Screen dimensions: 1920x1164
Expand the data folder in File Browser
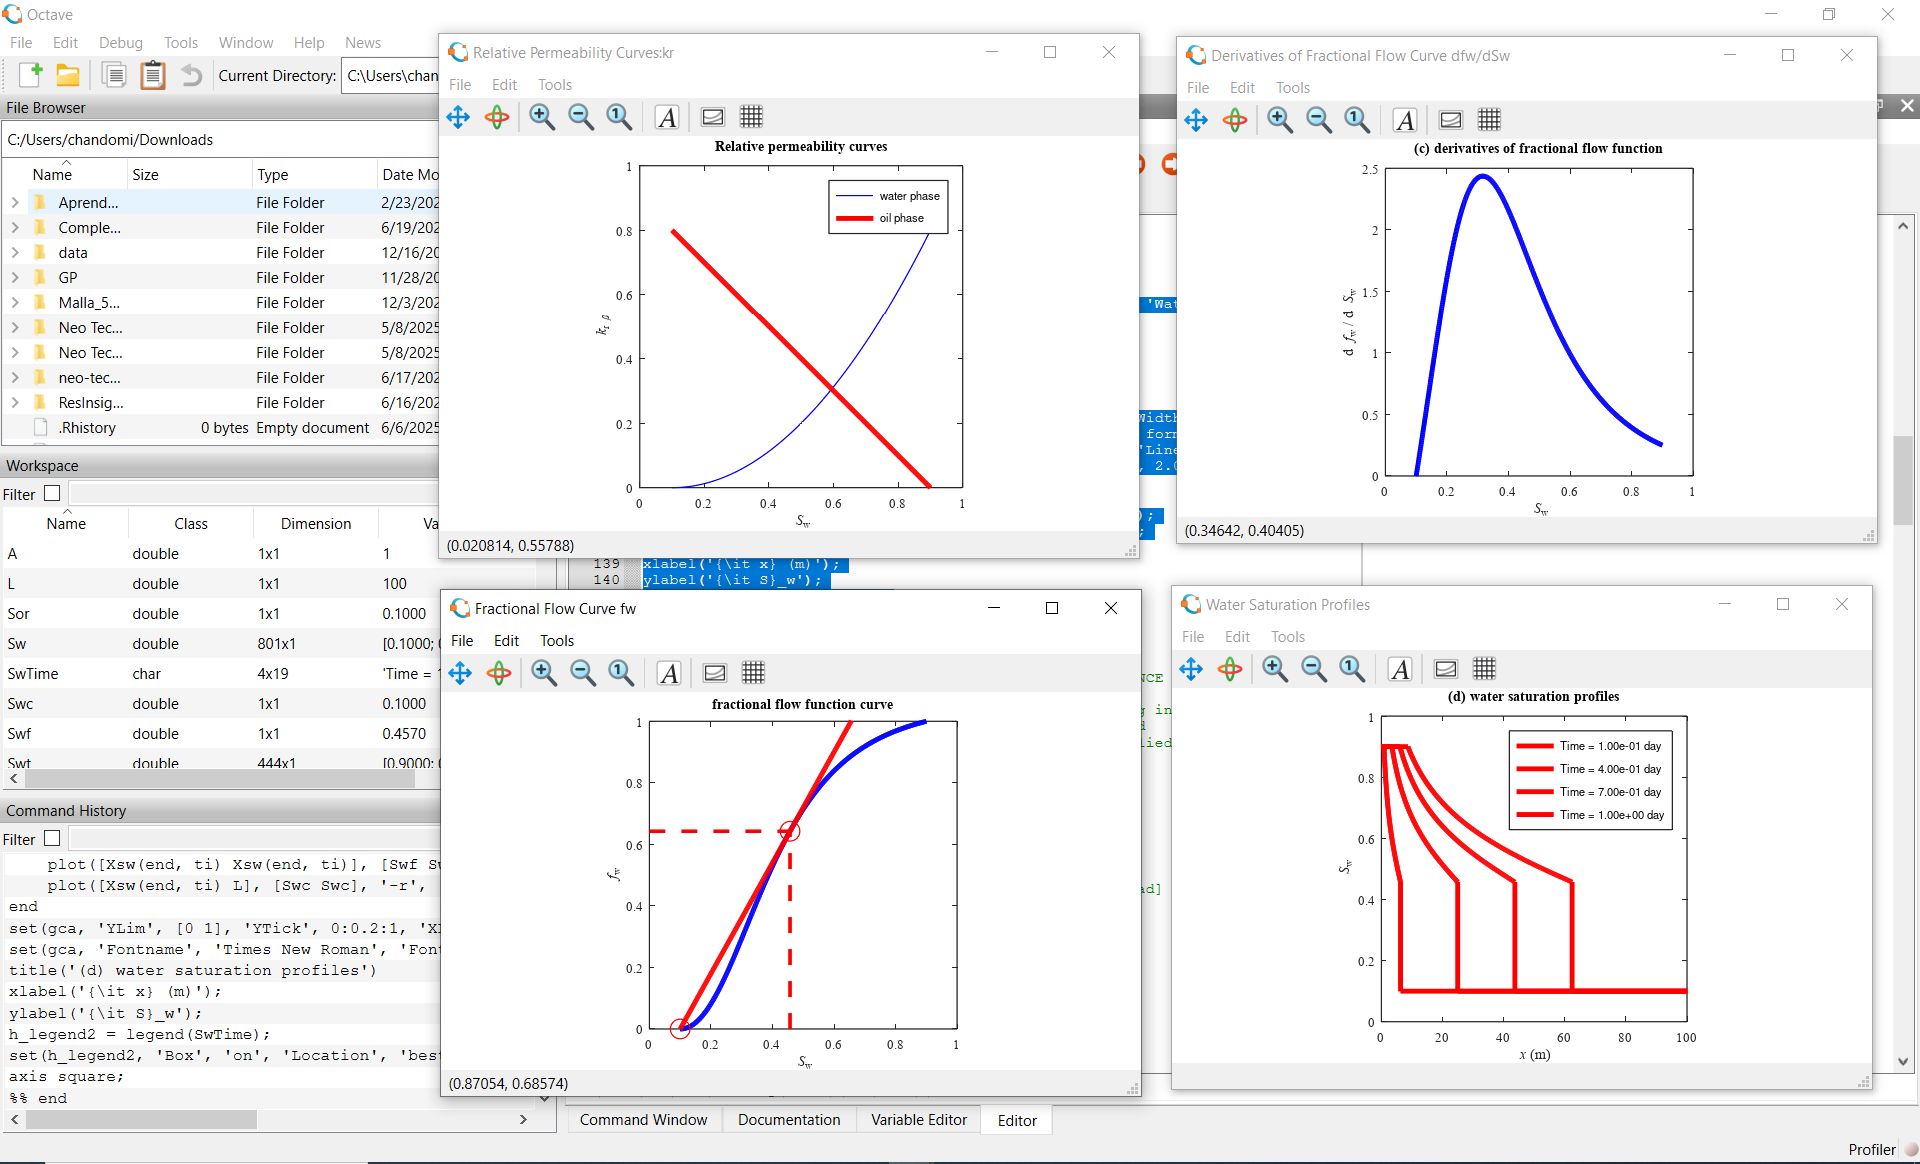(15, 252)
